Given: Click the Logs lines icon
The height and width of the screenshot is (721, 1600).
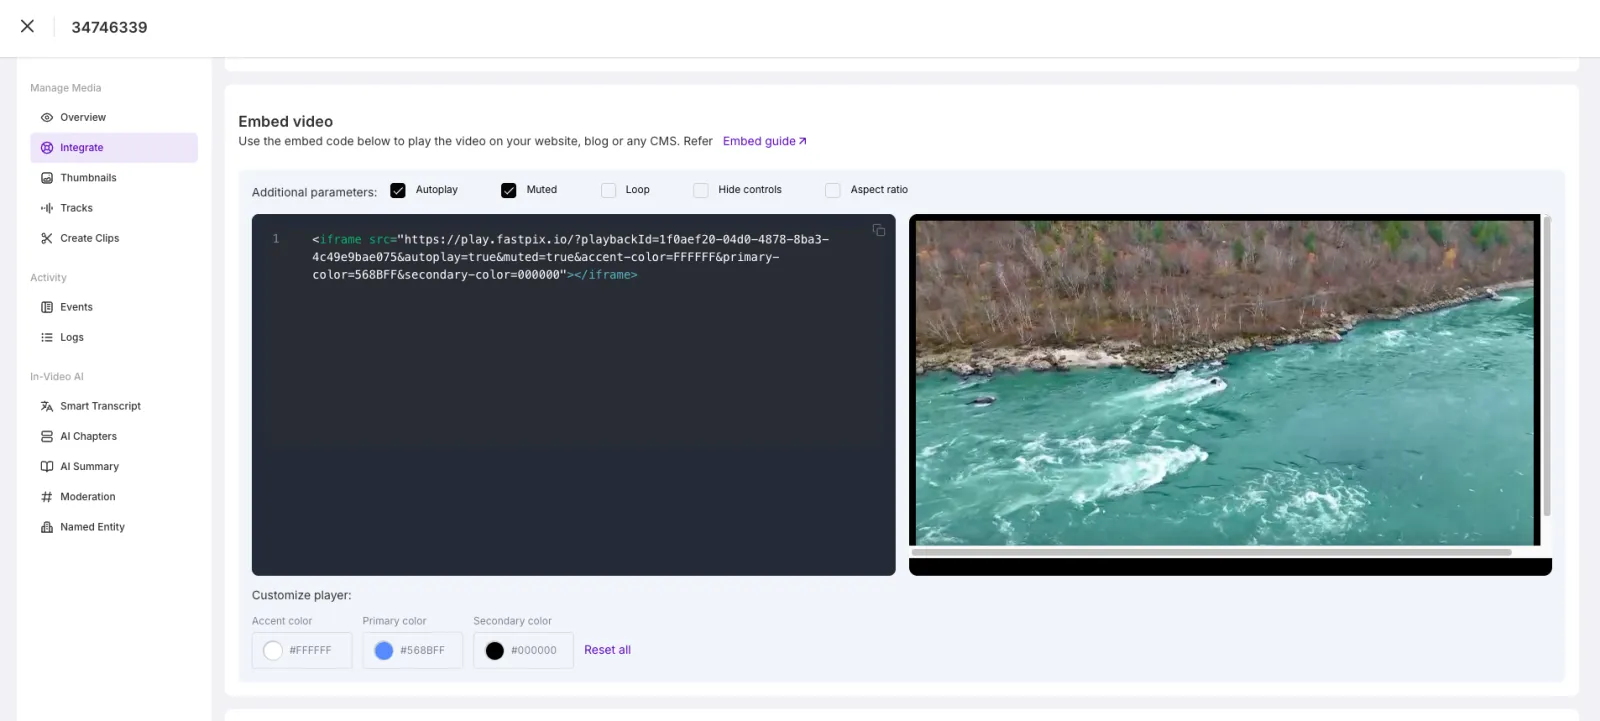Looking at the screenshot, I should [47, 337].
